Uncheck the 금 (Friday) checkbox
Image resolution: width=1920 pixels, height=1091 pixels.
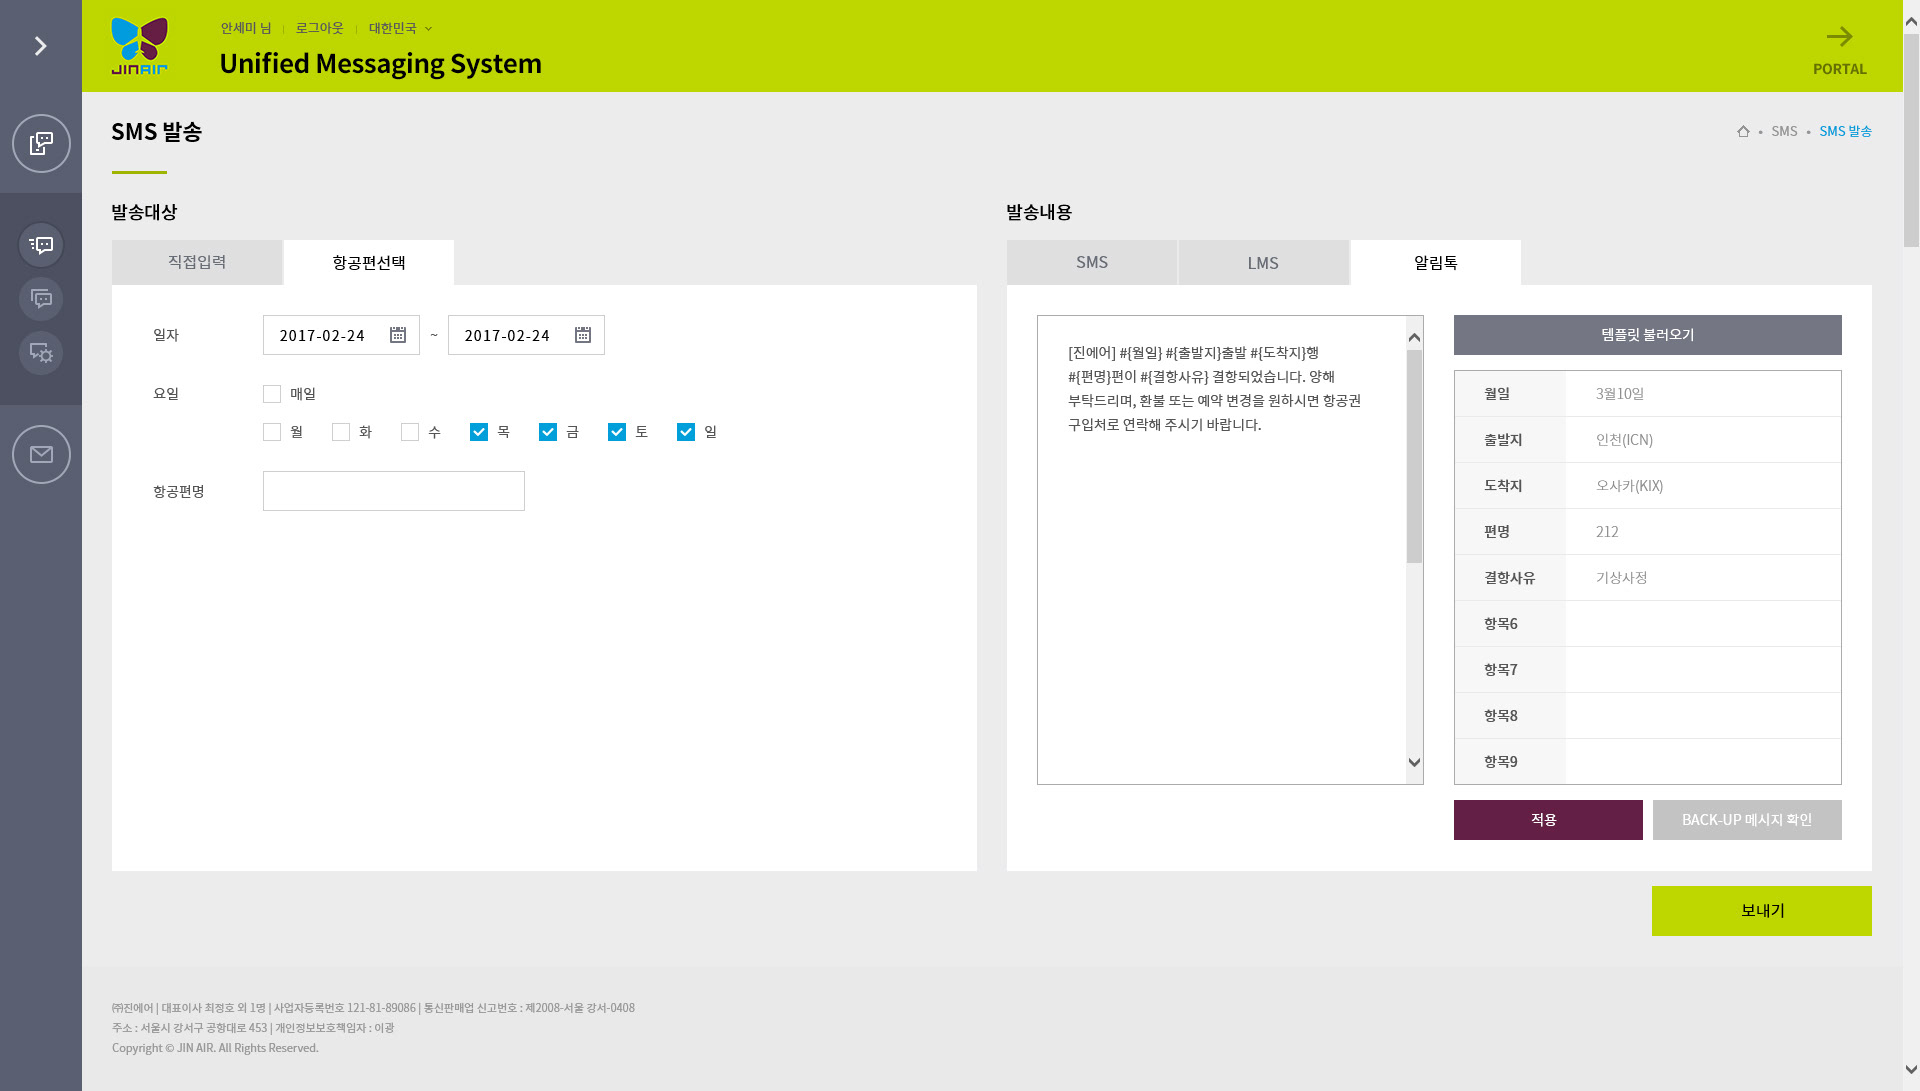pyautogui.click(x=548, y=432)
